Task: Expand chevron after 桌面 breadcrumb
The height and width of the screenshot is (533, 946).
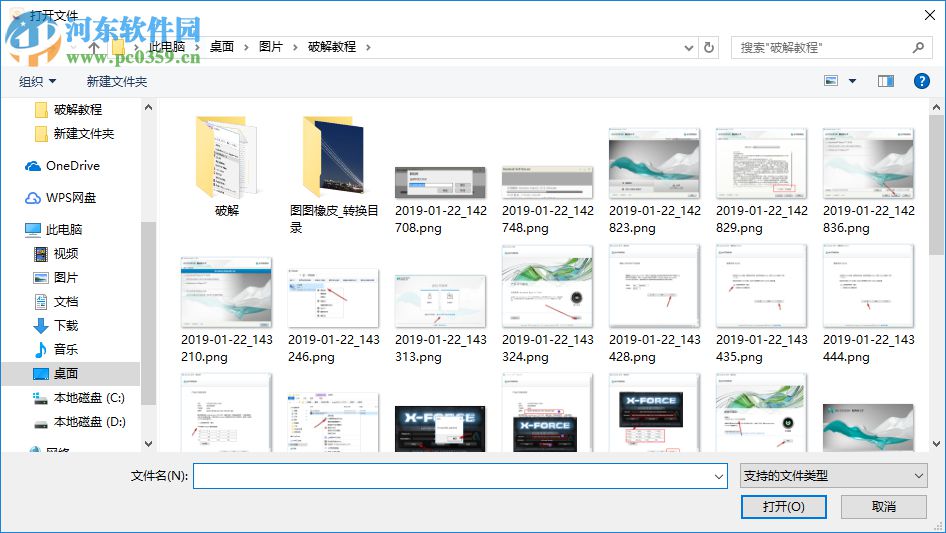Action: pyautogui.click(x=246, y=47)
